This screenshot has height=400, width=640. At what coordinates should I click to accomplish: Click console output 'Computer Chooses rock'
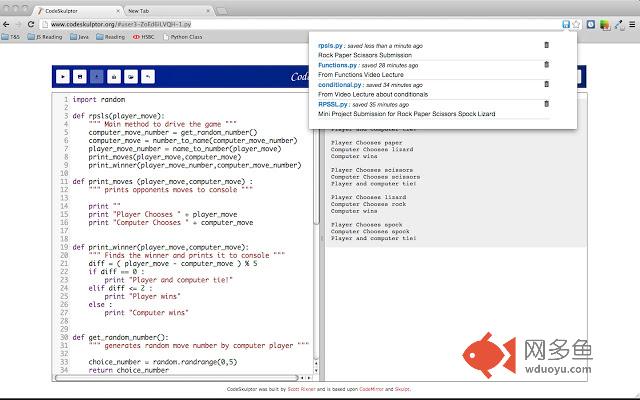[368, 204]
